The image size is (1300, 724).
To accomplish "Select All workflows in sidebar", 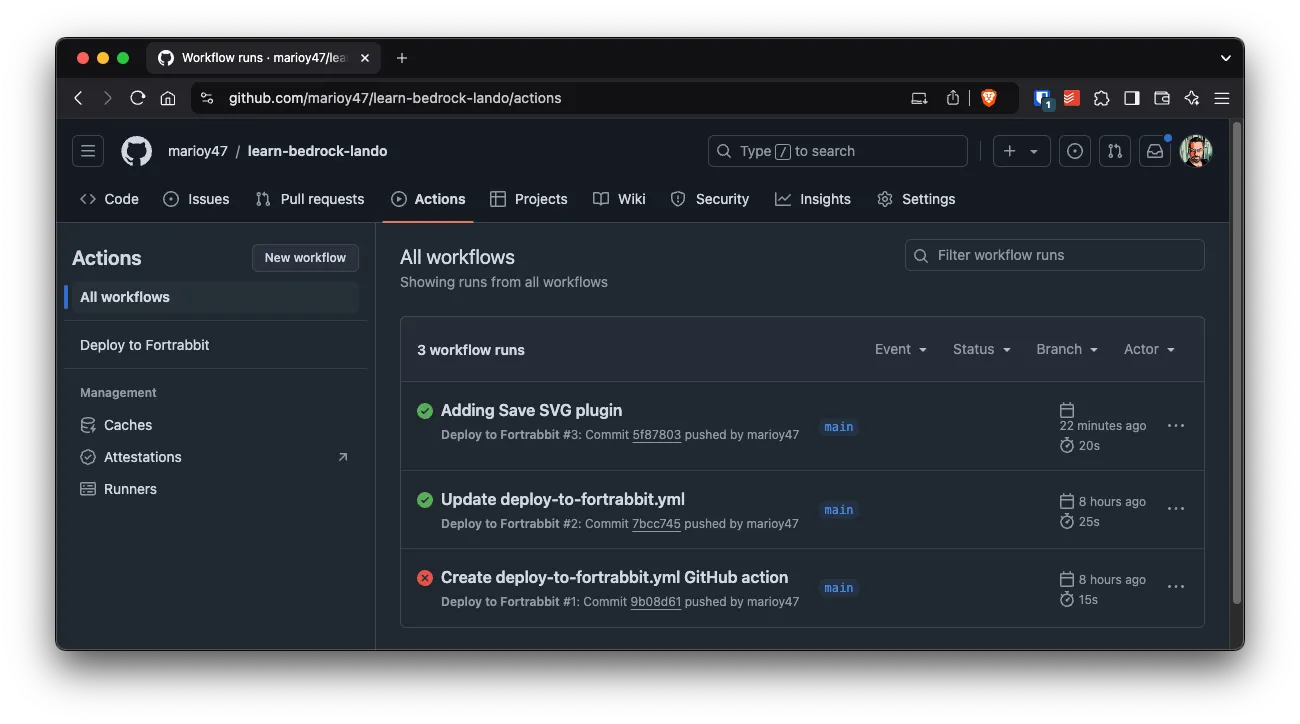I will coord(215,297).
